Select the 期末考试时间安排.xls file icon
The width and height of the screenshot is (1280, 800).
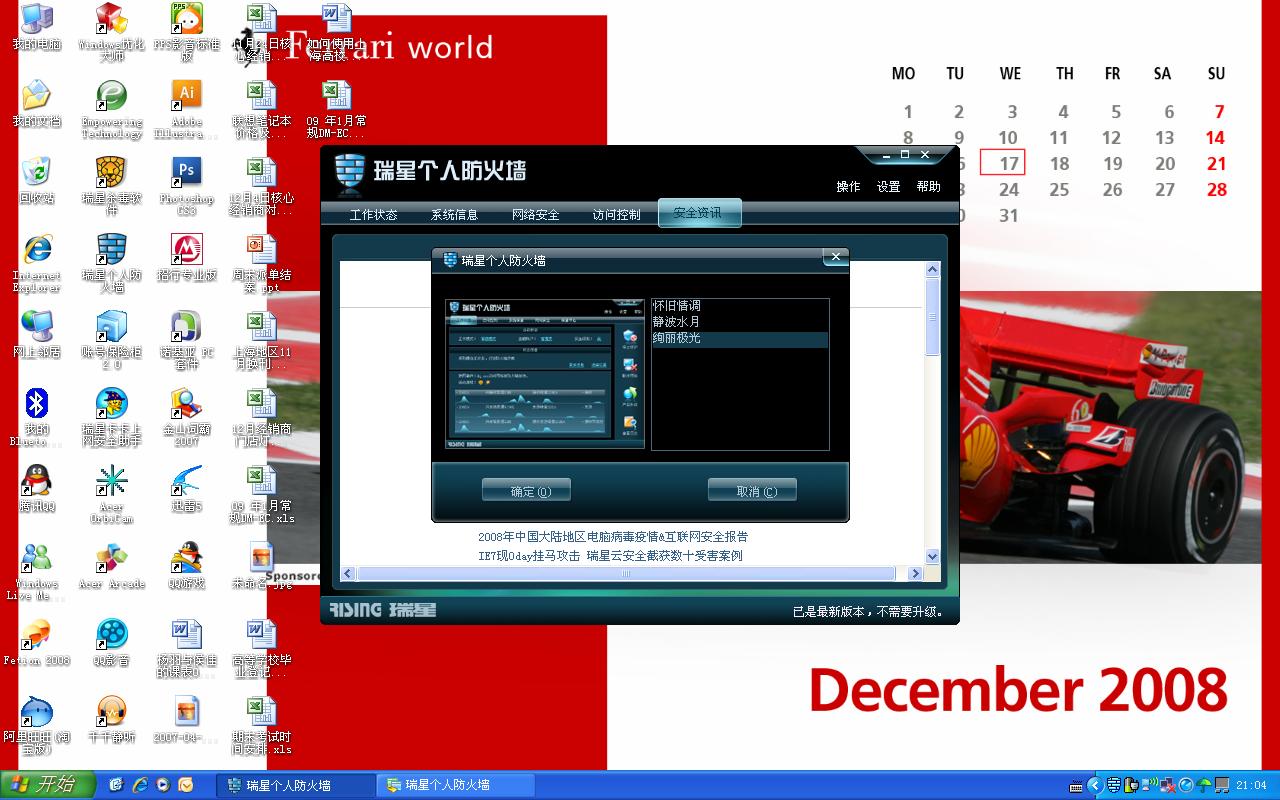point(261,725)
